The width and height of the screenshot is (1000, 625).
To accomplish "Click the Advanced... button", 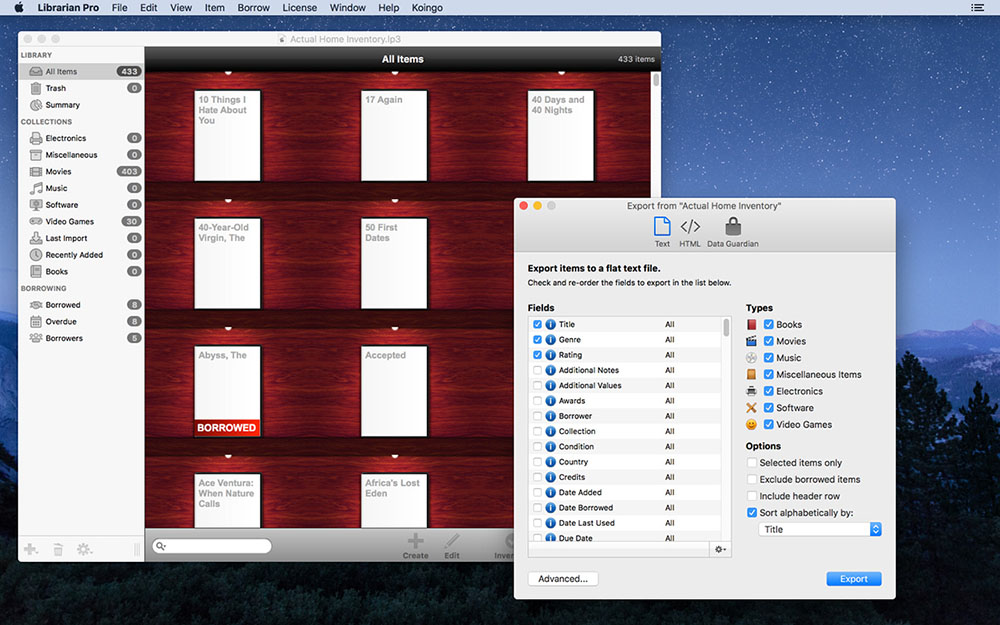I will pos(562,578).
